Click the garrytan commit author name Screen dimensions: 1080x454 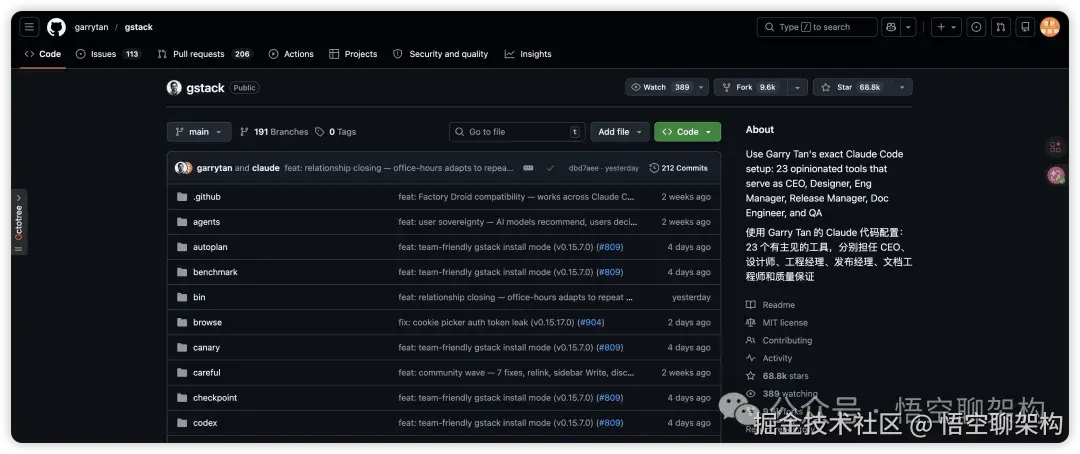coord(214,168)
